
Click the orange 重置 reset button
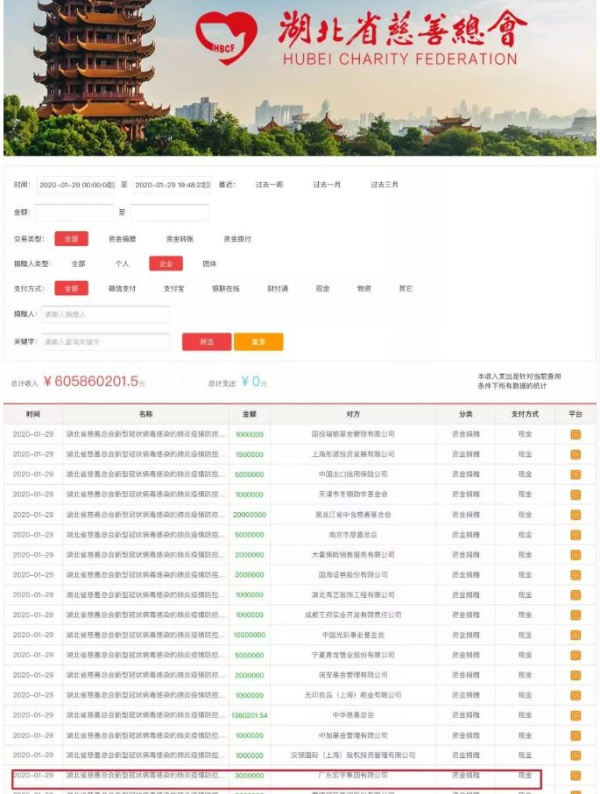click(x=258, y=342)
